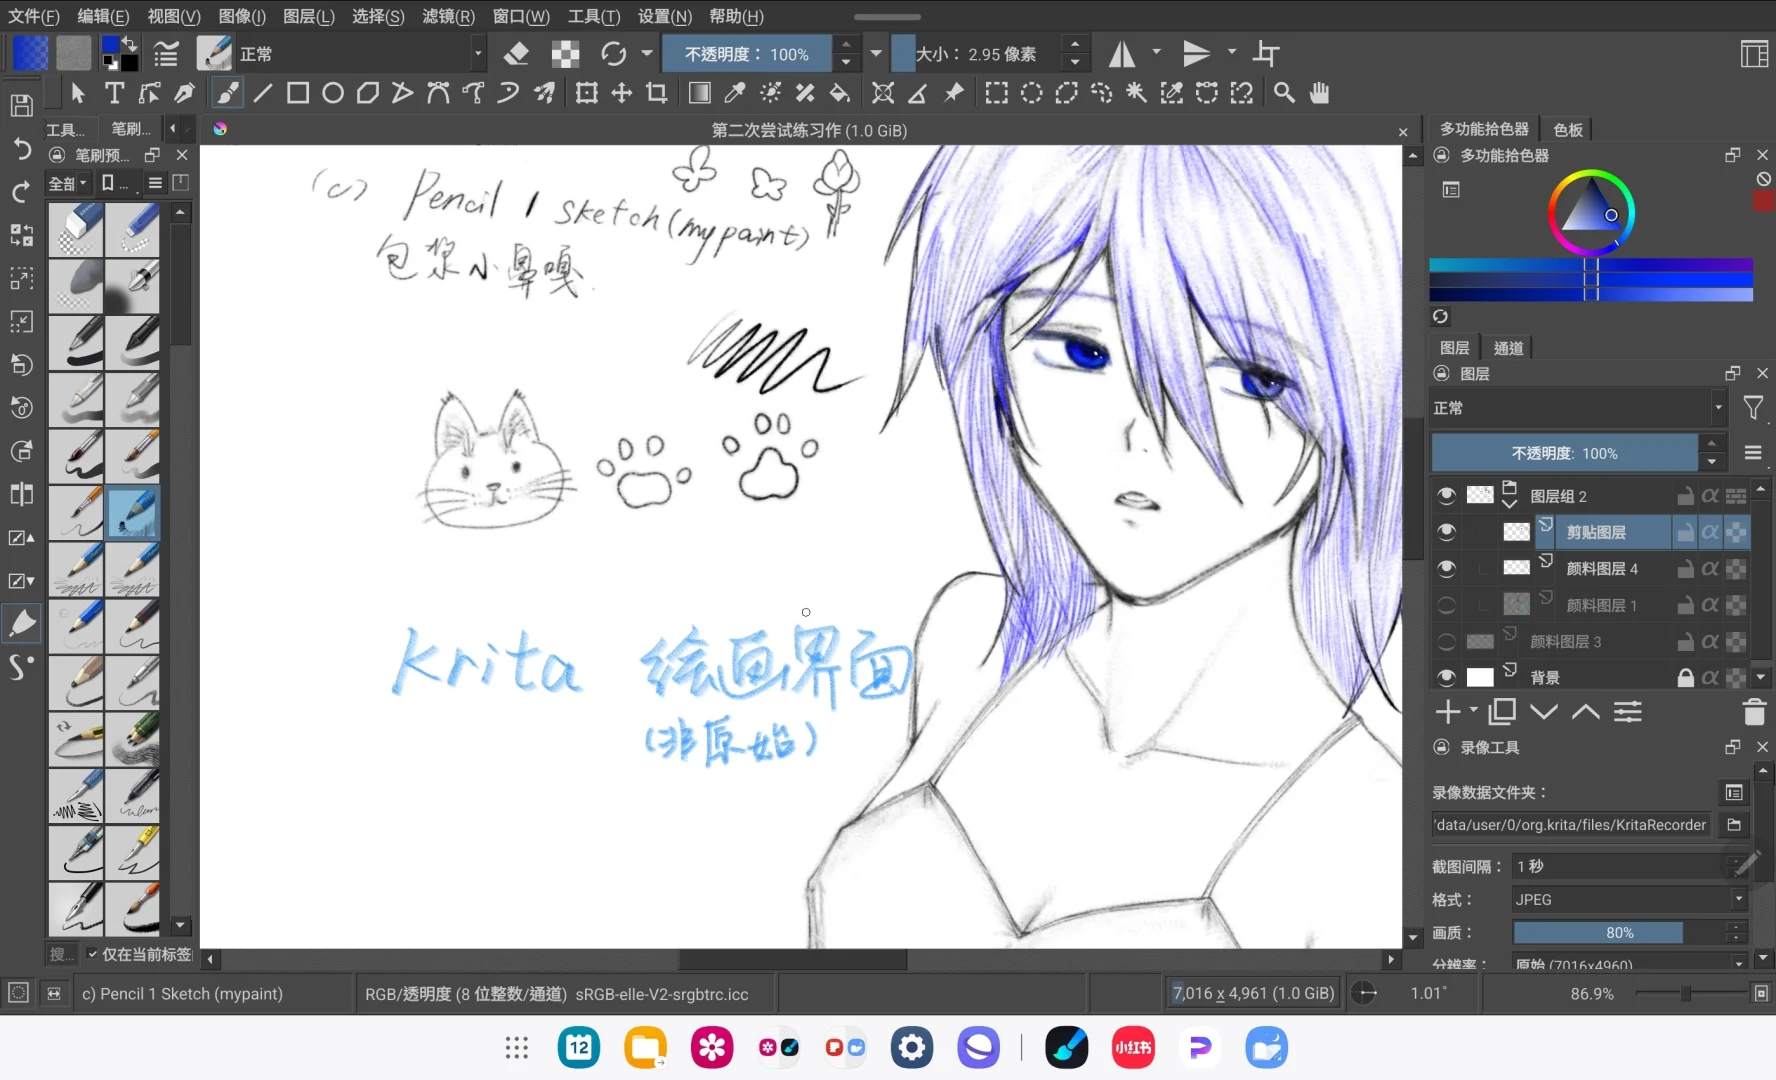Toggle the lock on 背景 layer

1685,677
